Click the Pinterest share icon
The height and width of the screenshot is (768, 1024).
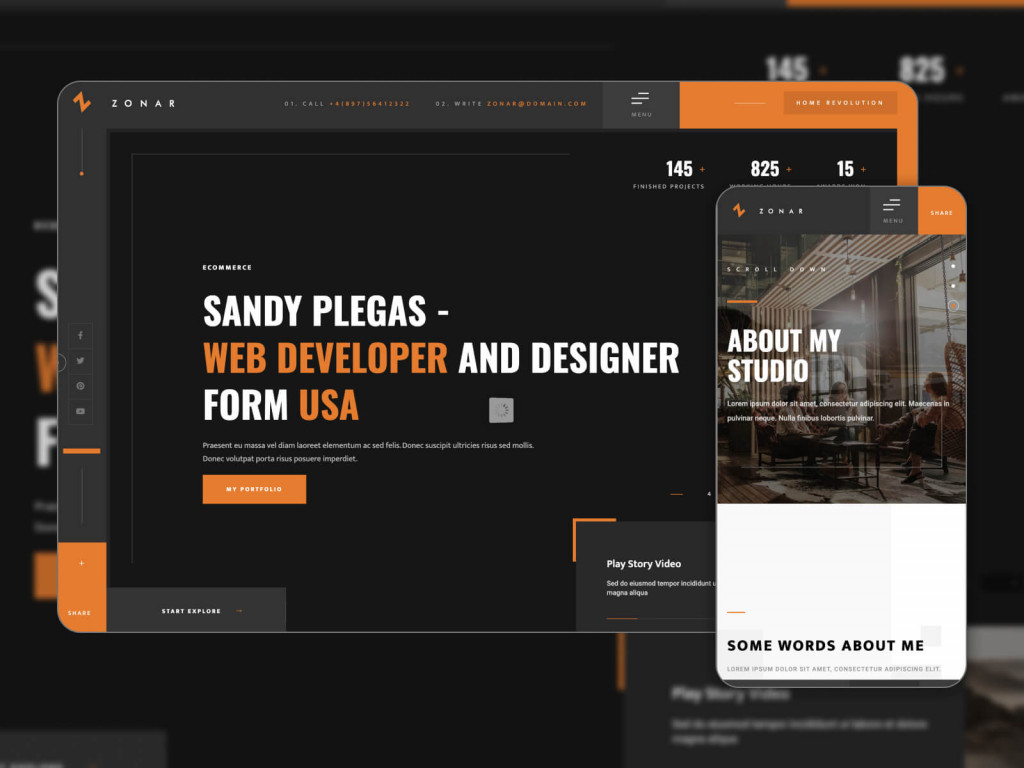(x=80, y=386)
